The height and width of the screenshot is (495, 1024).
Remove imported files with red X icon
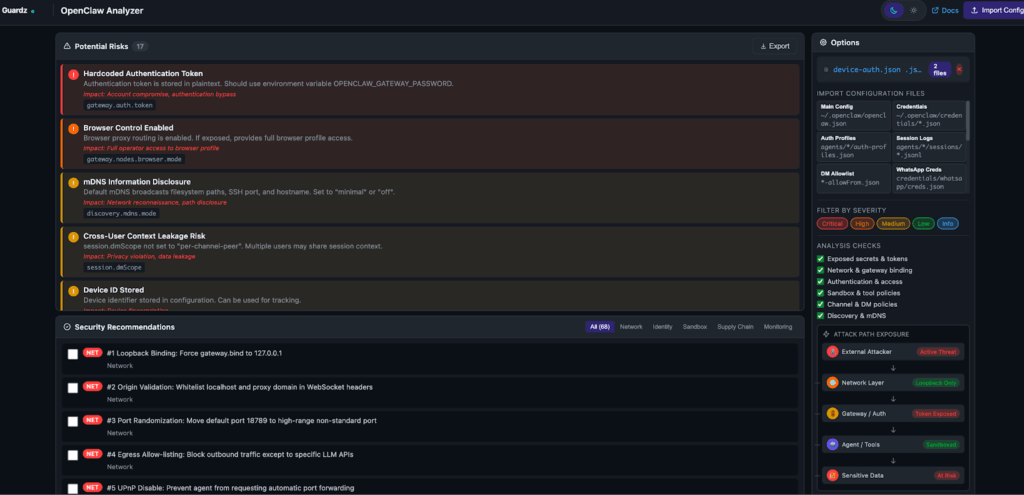(x=960, y=69)
